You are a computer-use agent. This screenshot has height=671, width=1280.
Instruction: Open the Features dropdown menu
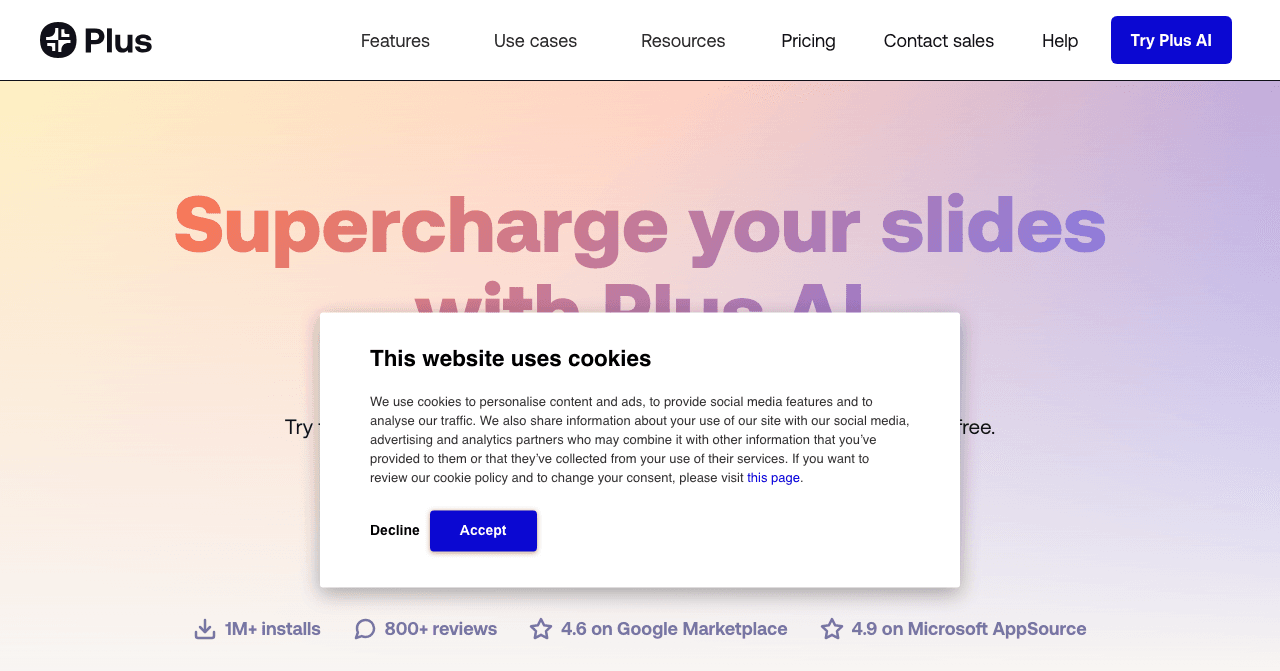[395, 41]
